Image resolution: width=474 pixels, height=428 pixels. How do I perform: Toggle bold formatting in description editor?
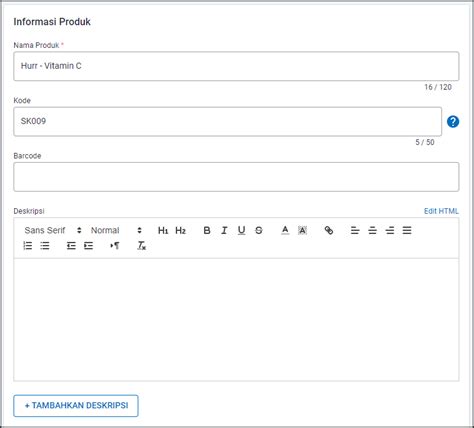click(x=207, y=230)
